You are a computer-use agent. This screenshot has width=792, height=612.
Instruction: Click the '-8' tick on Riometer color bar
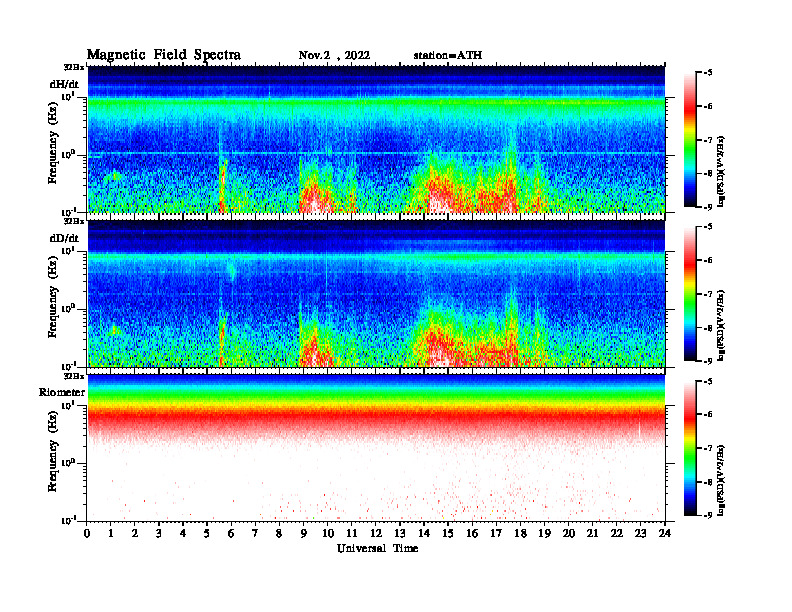point(708,482)
